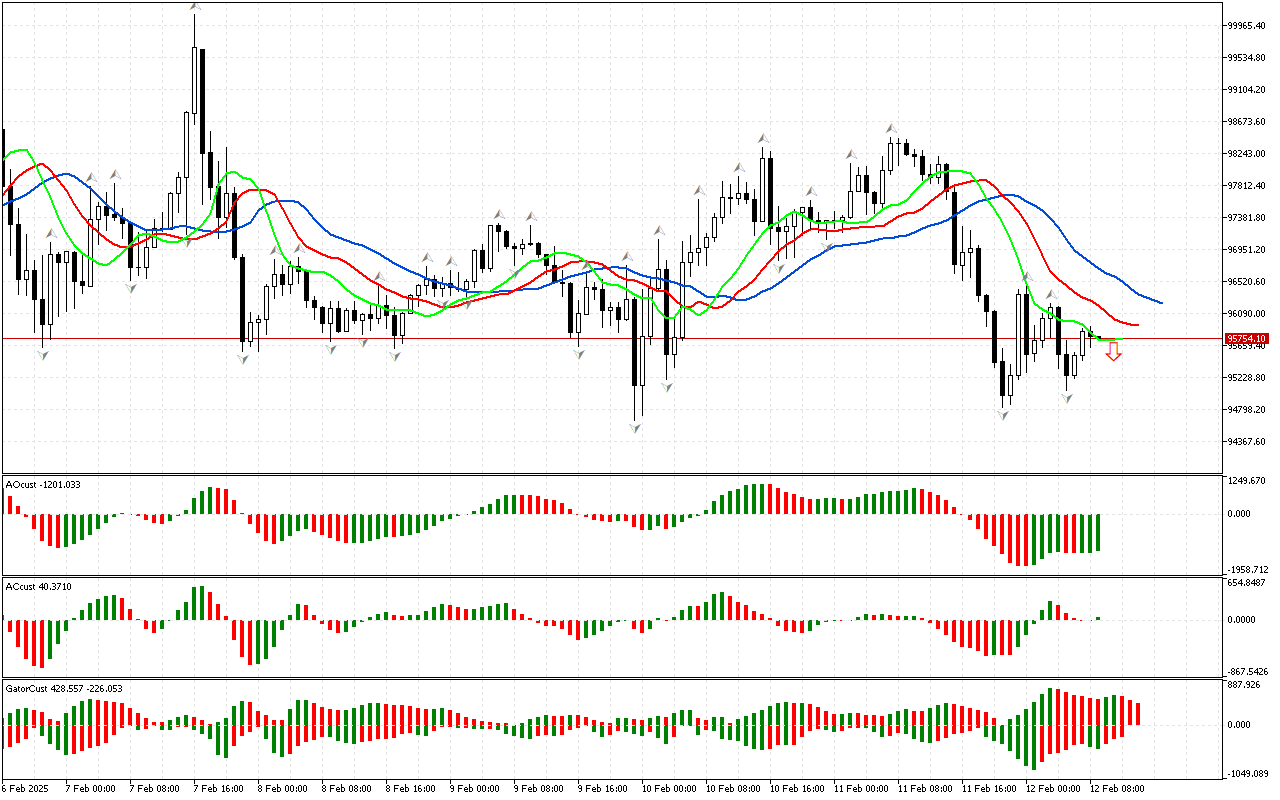The width and height of the screenshot is (1280, 800).
Task: Click price level 96951.20 on the scale
Action: pyautogui.click(x=1248, y=250)
